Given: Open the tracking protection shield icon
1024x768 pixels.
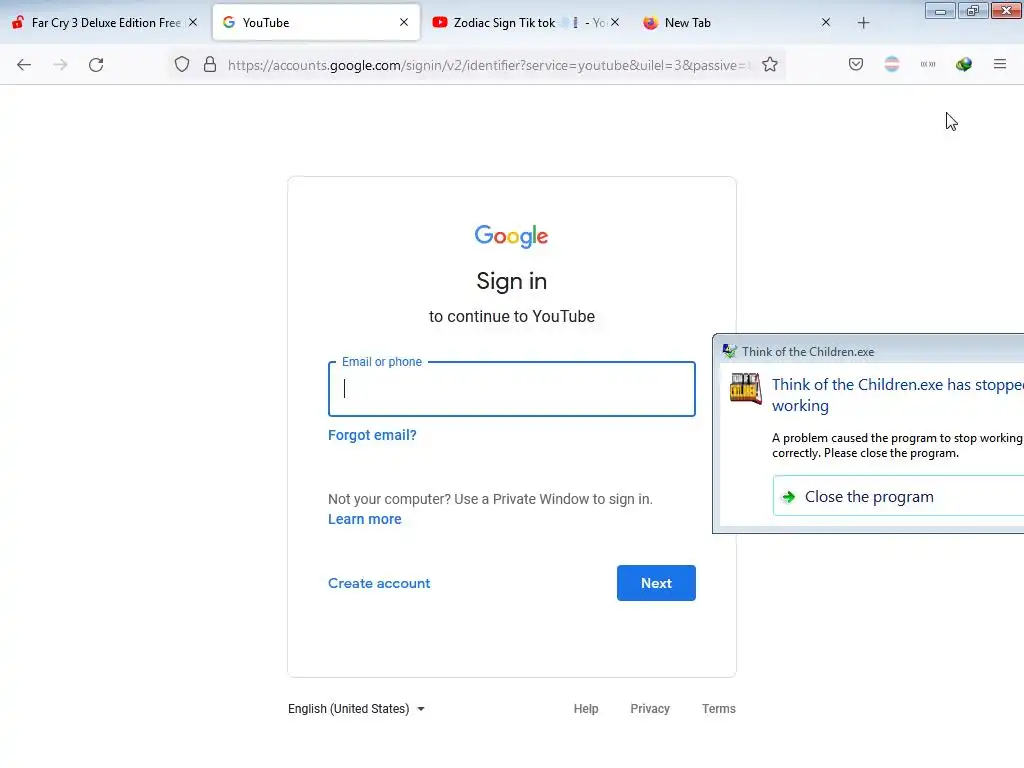Looking at the screenshot, I should (x=182, y=64).
